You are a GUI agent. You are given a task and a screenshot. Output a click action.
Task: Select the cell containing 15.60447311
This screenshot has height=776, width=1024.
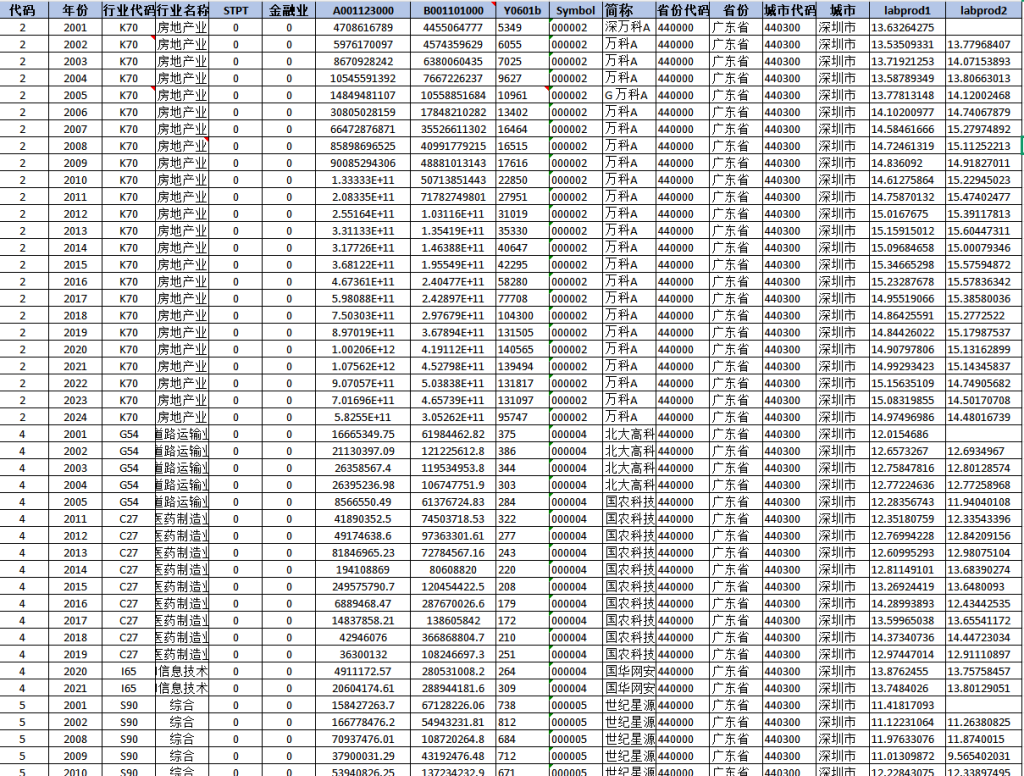tap(982, 231)
